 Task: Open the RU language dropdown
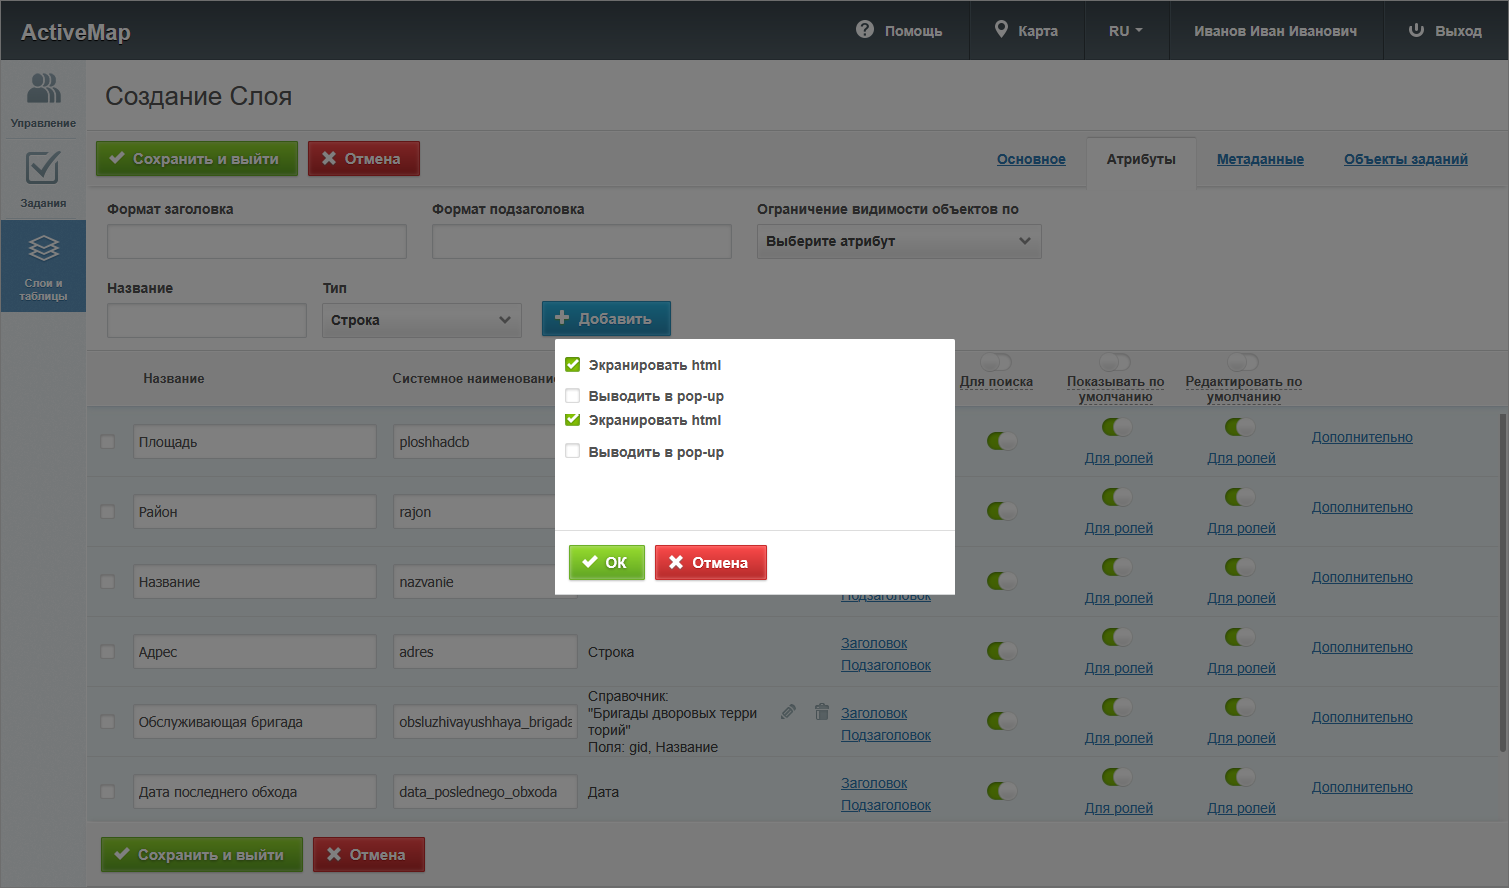click(1125, 31)
